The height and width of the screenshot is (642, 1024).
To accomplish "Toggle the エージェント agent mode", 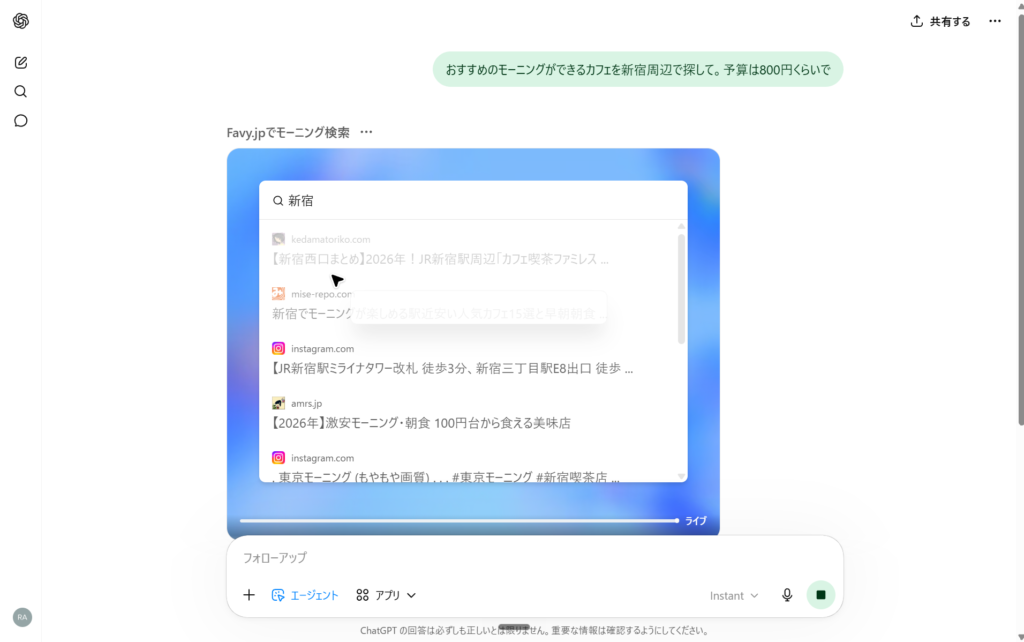I will click(305, 595).
